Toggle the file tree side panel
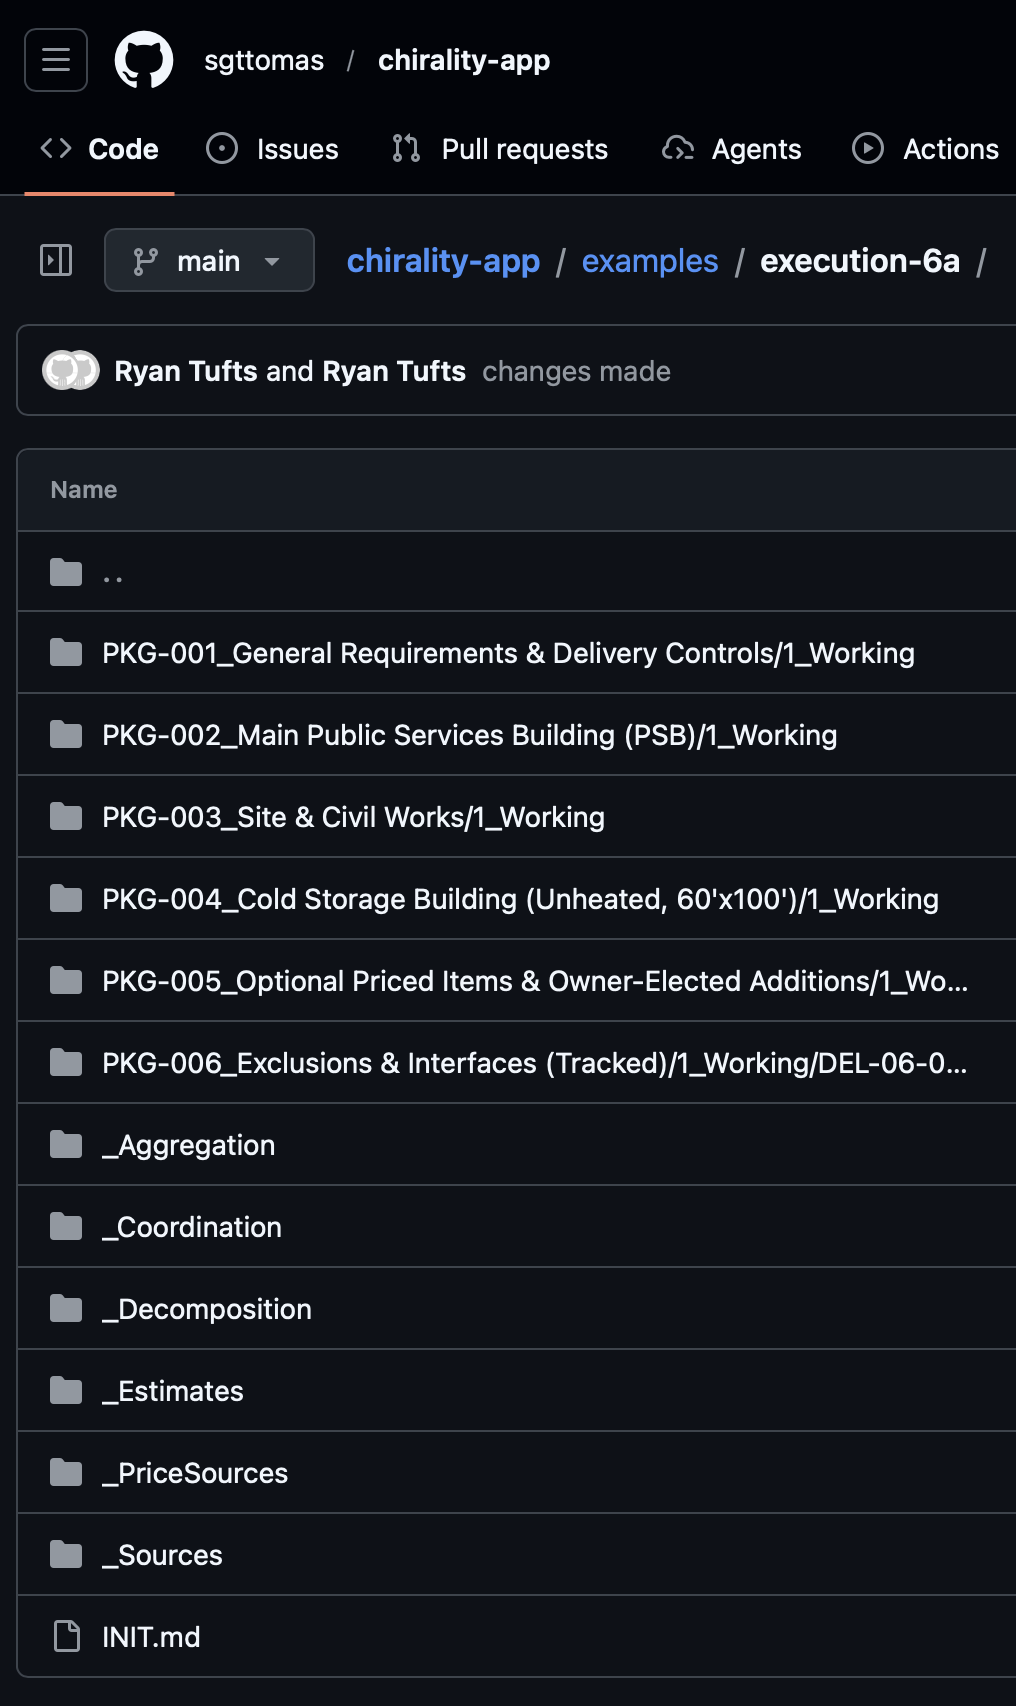The width and height of the screenshot is (1016, 1706). tap(56, 260)
